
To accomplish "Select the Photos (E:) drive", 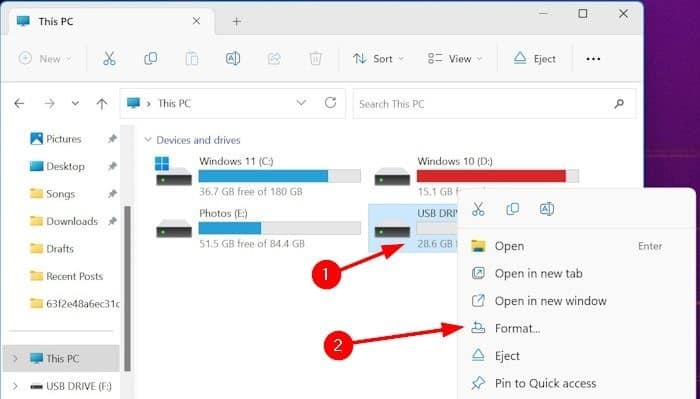I will [258, 228].
